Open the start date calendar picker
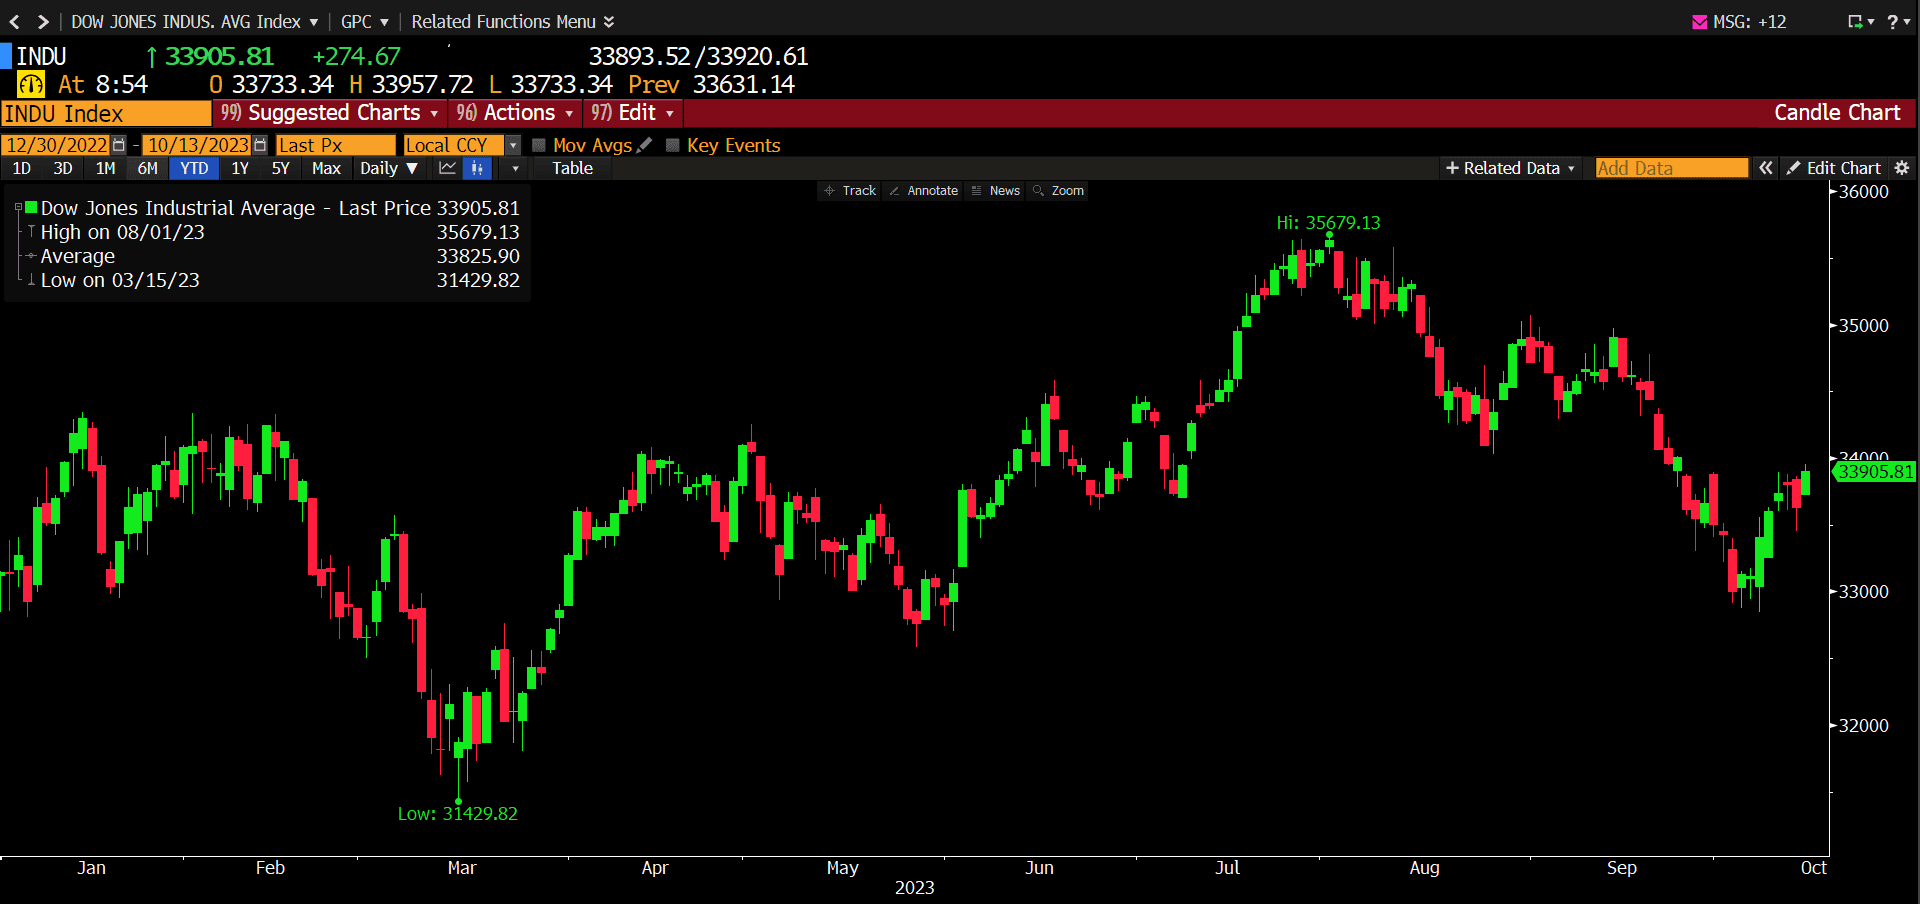The image size is (1920, 904). pyautogui.click(x=120, y=145)
